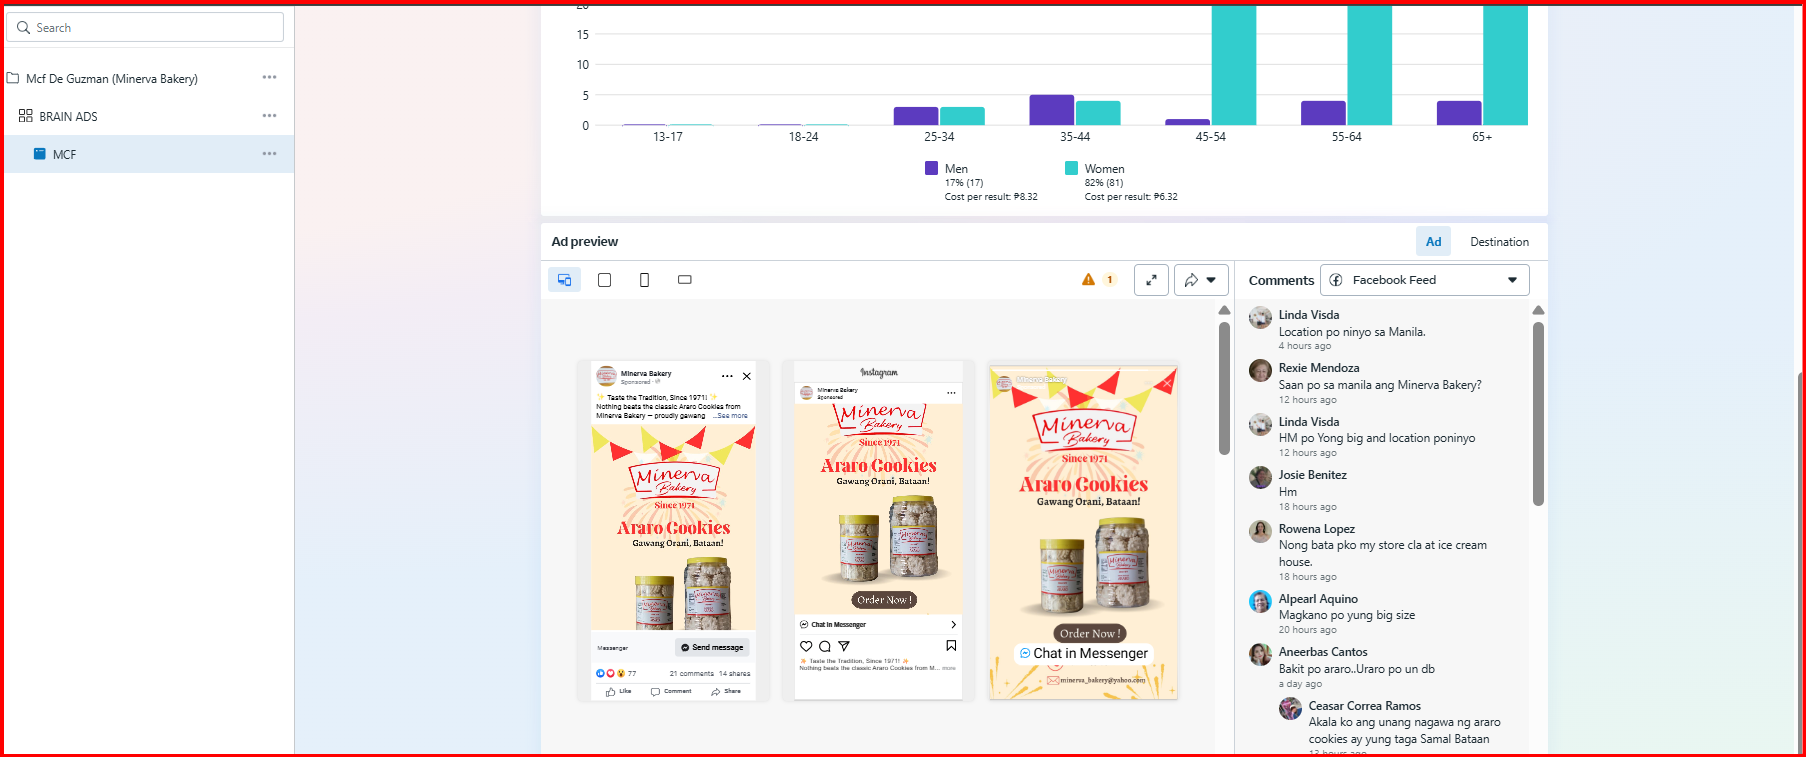Select the Ad tab
The image size is (1806, 757).
(1433, 242)
